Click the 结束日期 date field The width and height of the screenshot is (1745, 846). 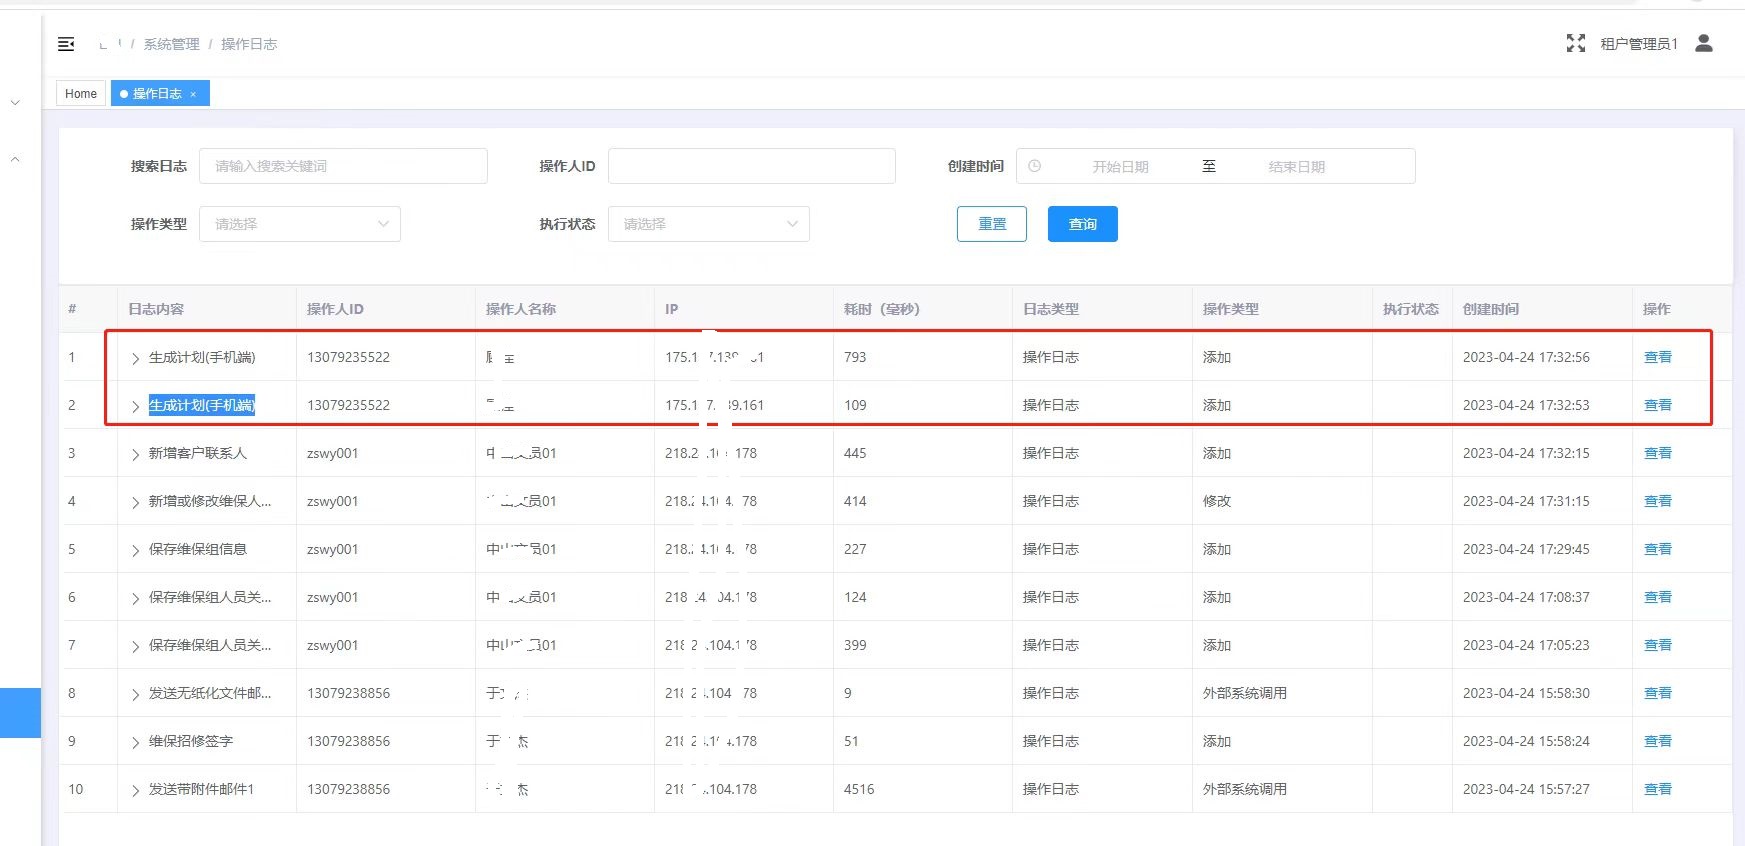[1297, 167]
